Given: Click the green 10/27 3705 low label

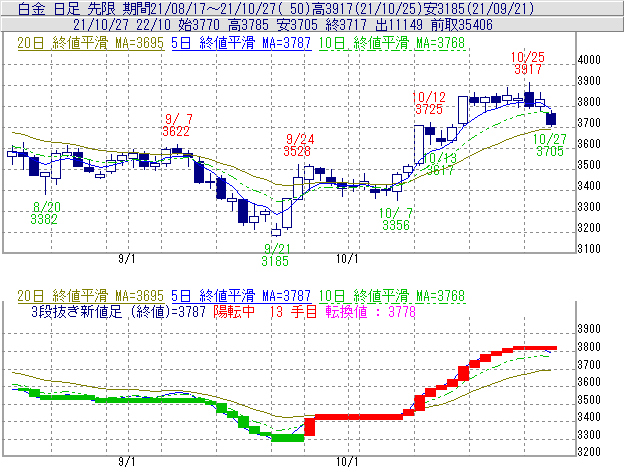Looking at the screenshot, I should pyautogui.click(x=550, y=145).
